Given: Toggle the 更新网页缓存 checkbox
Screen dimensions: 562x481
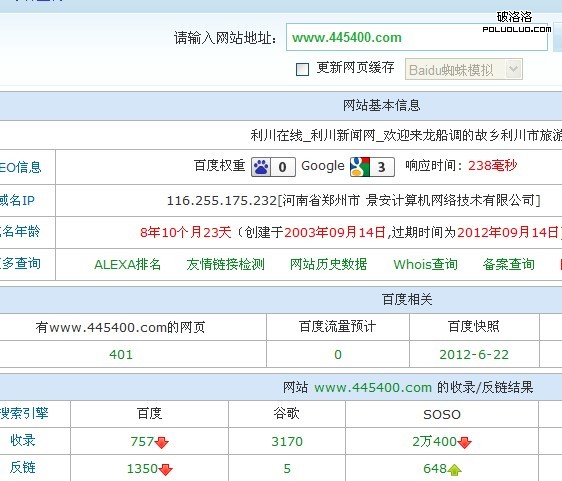Looking at the screenshot, I should coord(302,69).
